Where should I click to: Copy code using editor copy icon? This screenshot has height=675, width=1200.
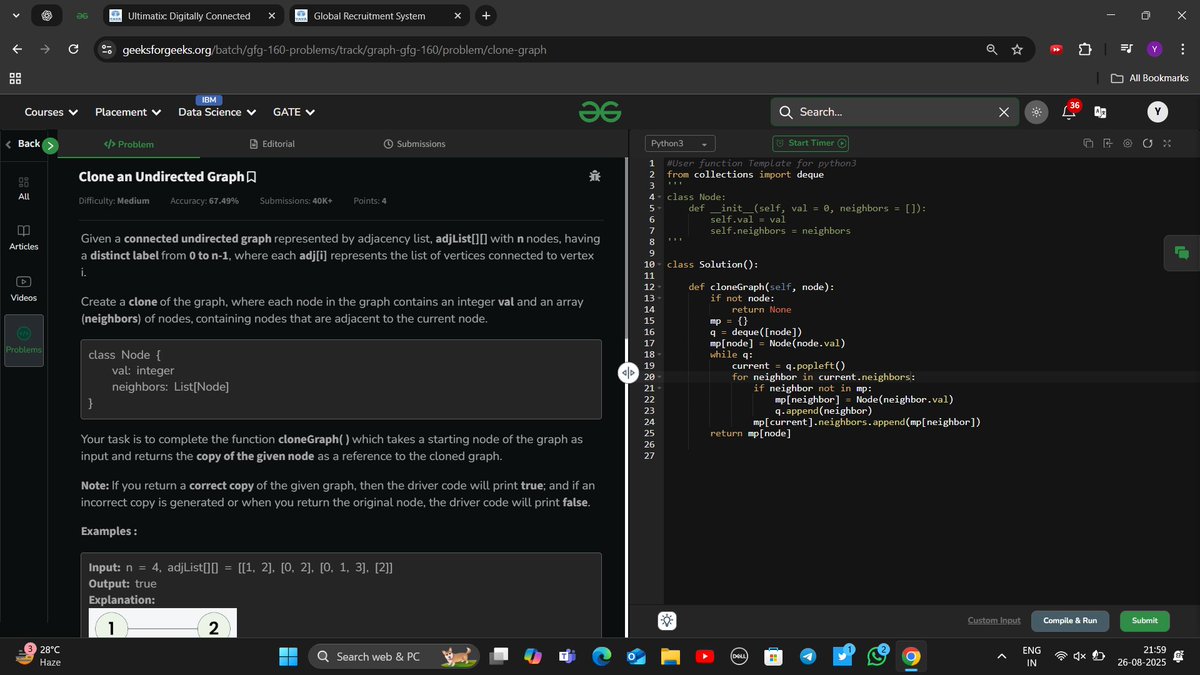(1089, 144)
